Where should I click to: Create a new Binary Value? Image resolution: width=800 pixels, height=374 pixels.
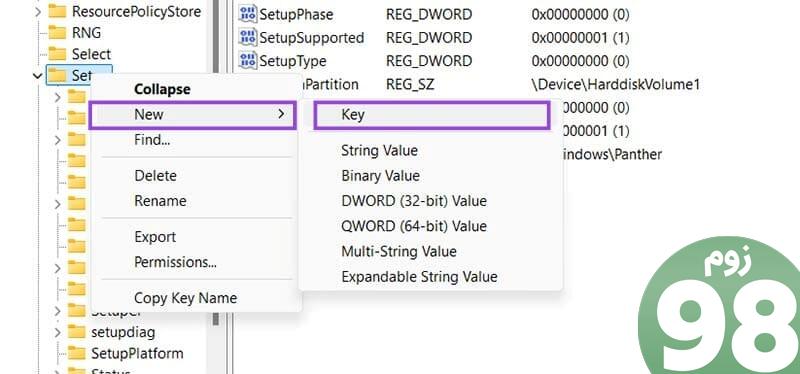[x=380, y=176]
